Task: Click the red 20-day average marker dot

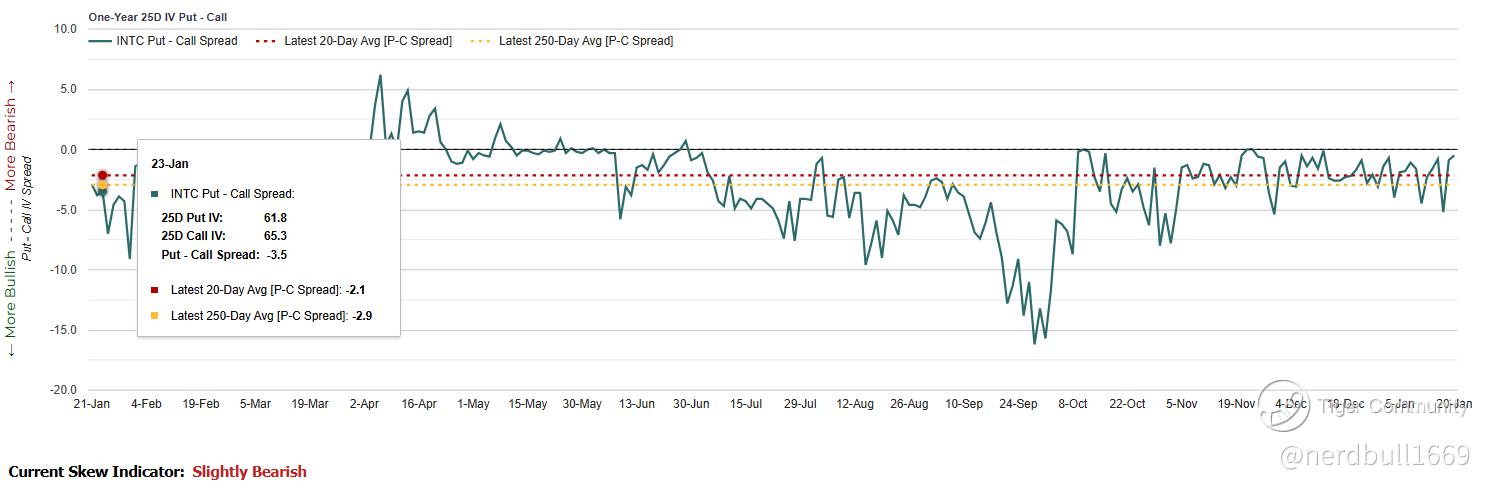Action: (x=102, y=175)
